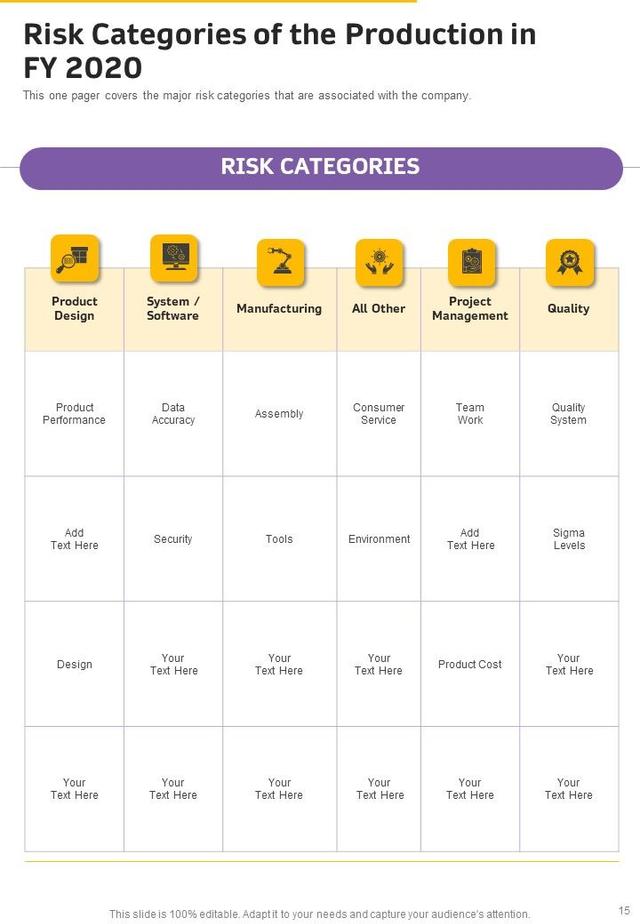Select the Security table cell
640x924 pixels.
[x=173, y=539]
